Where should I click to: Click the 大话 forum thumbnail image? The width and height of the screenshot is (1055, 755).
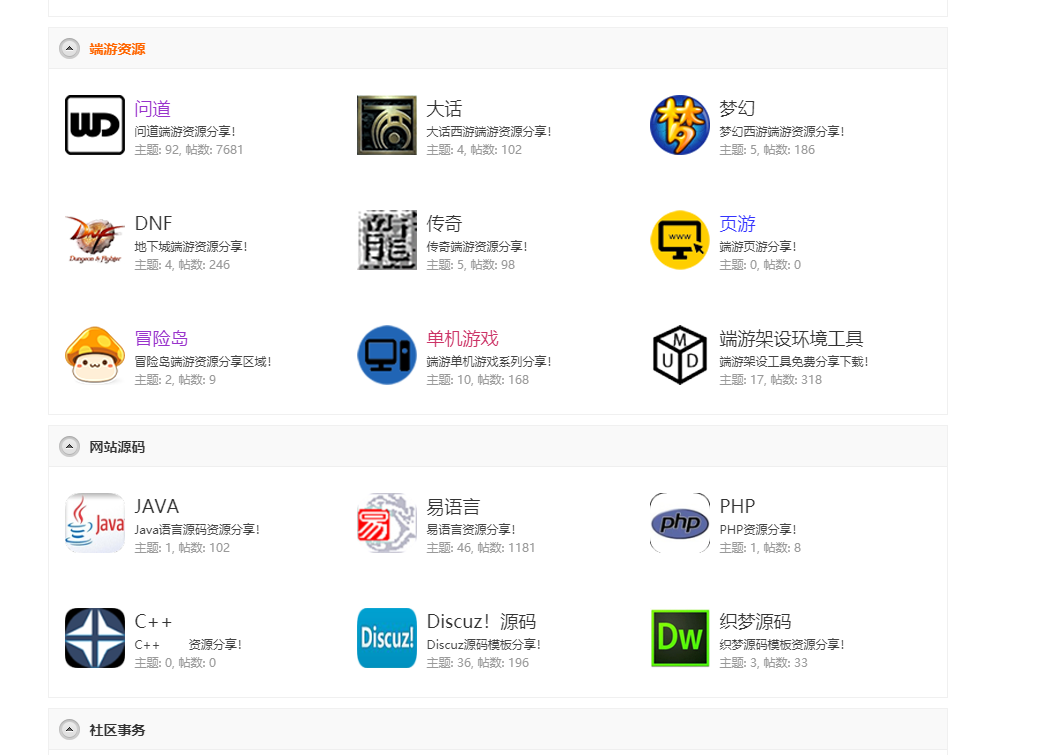click(x=387, y=125)
